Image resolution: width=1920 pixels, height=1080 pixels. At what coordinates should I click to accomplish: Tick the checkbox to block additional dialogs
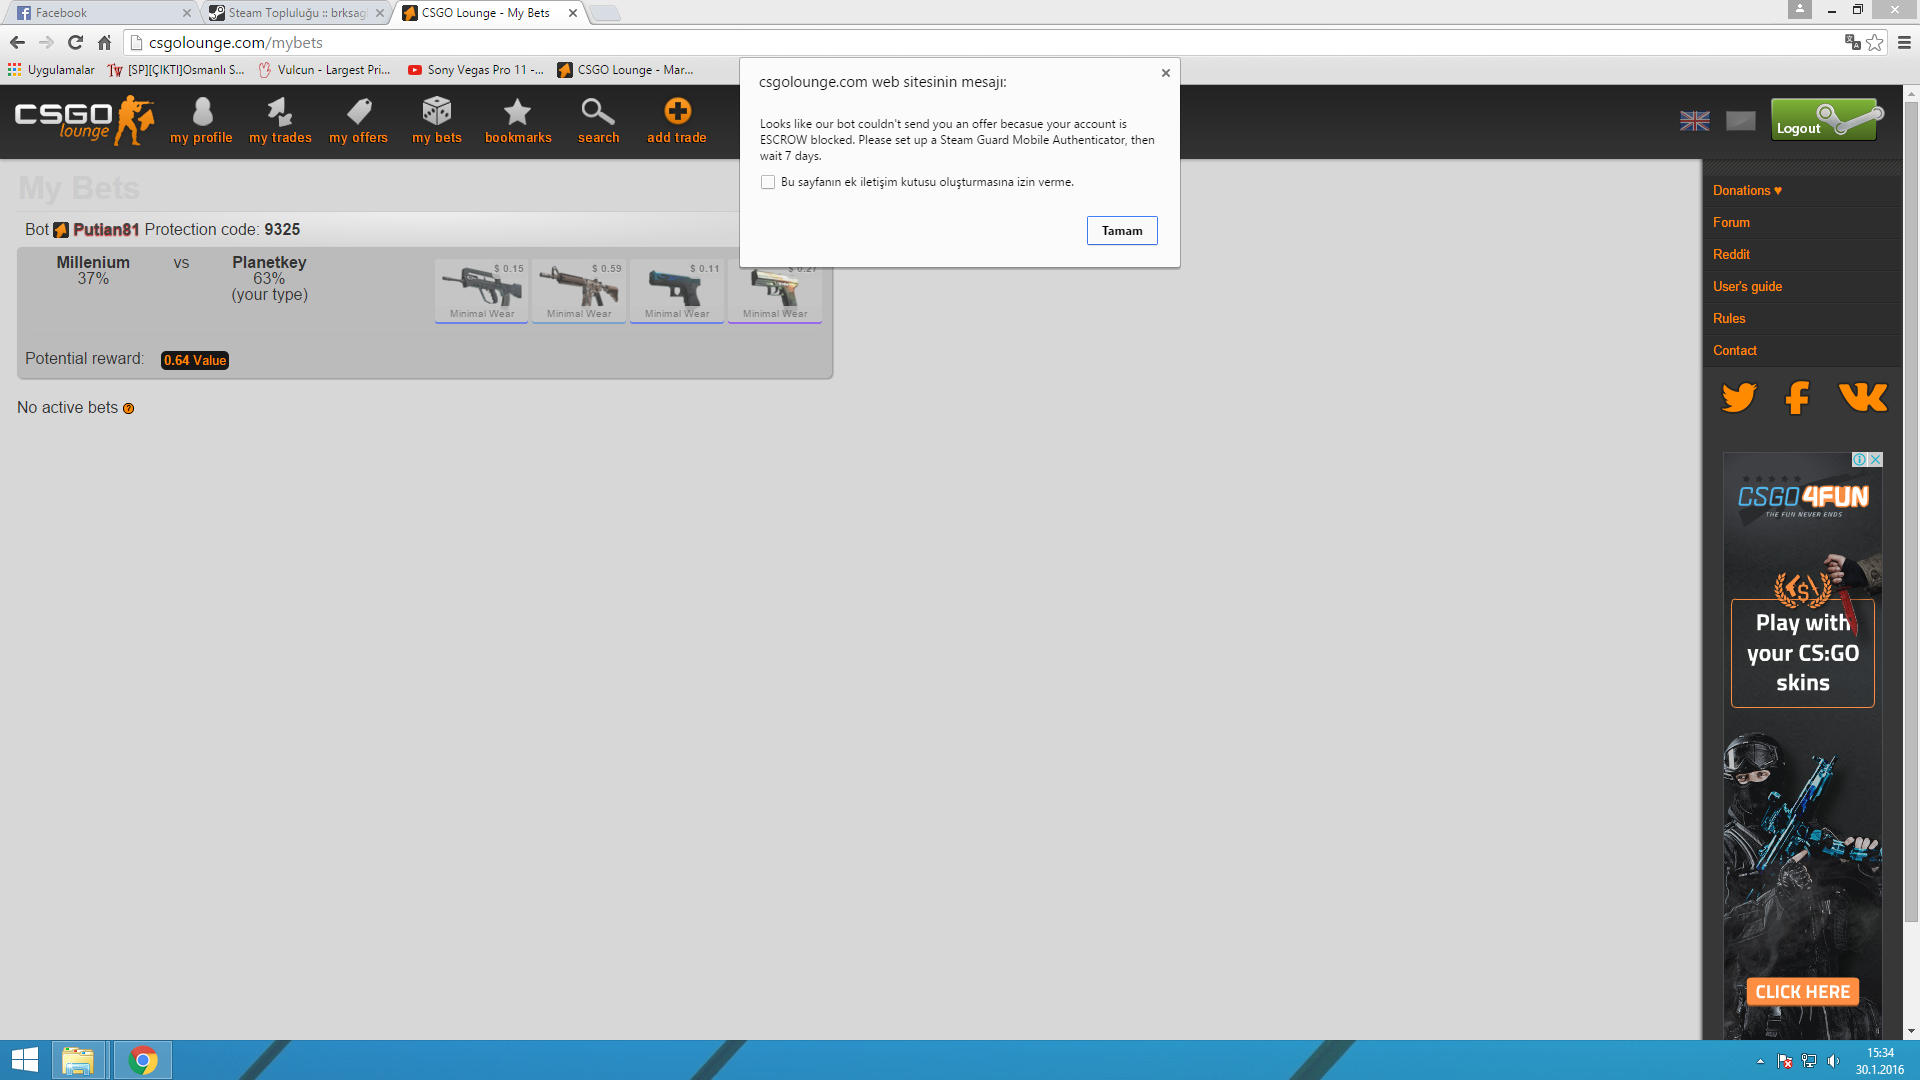pyautogui.click(x=768, y=182)
